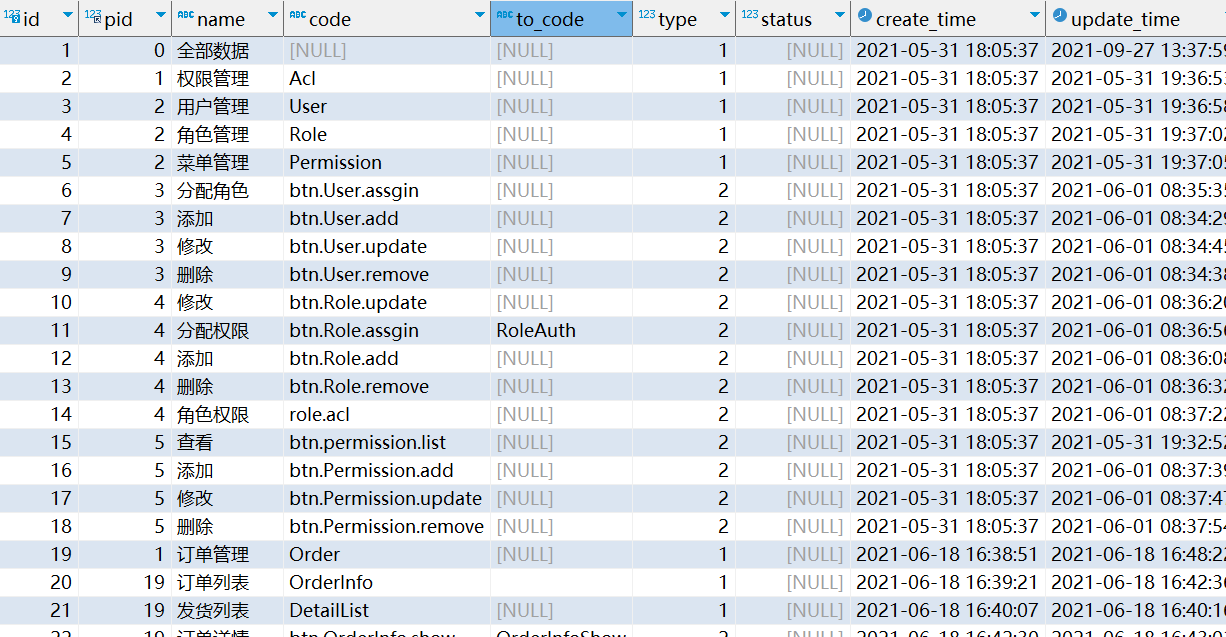Click the role.acl cell in code column
The width and height of the screenshot is (1226, 637).
[320, 415]
